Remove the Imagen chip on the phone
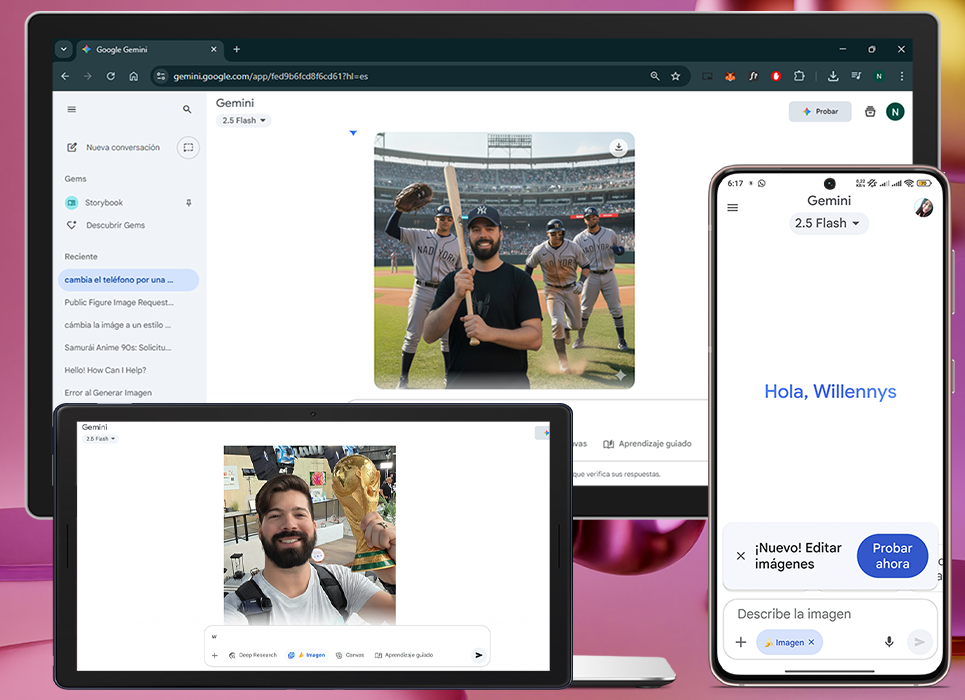 point(811,642)
